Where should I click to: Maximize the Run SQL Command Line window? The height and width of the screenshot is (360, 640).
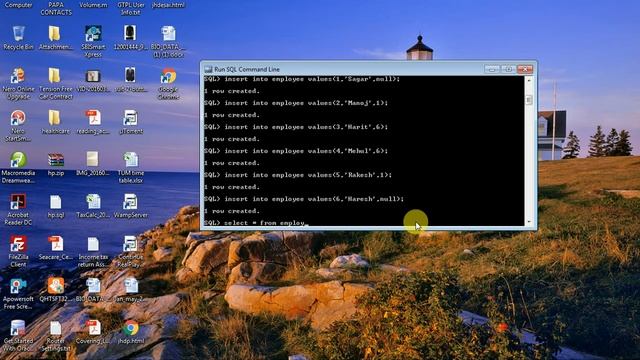coord(508,69)
